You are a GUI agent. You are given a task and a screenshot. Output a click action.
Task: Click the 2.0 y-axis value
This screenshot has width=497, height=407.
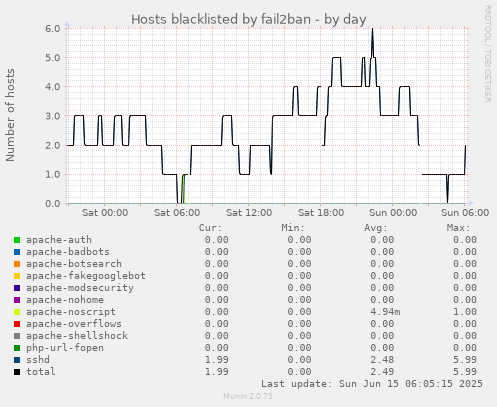click(53, 145)
